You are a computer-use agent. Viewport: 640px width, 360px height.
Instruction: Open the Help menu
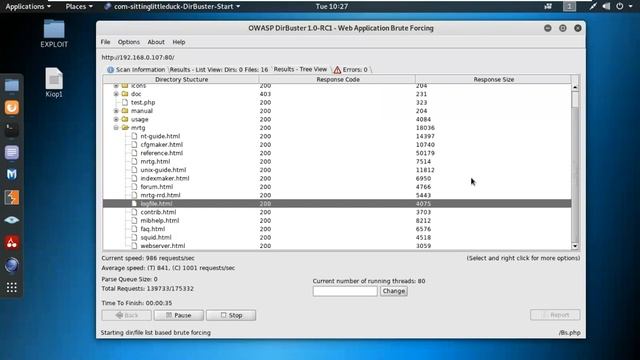coord(179,42)
